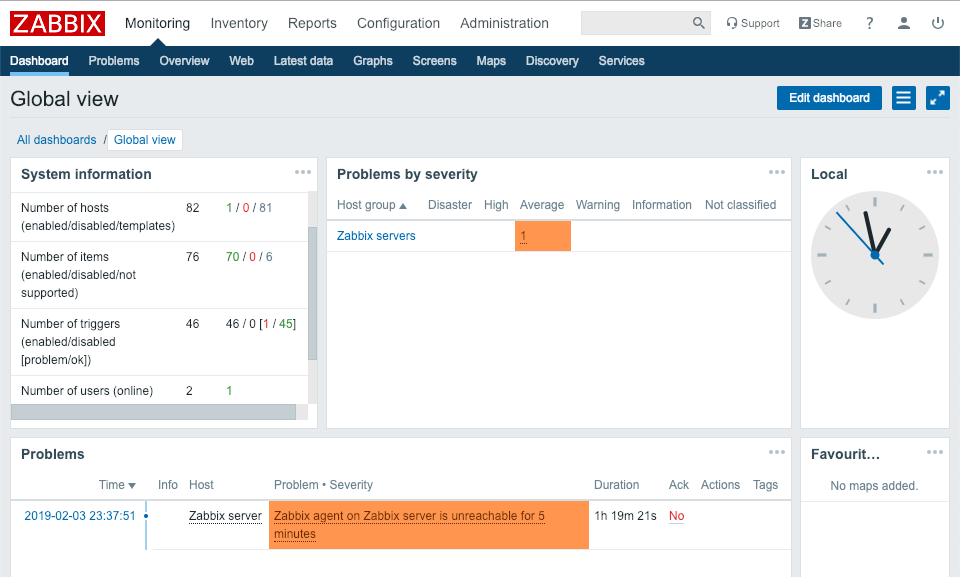Screen dimensions: 960x577
Task: Click the items value 70 / 0 / 6
Action: pos(249,257)
